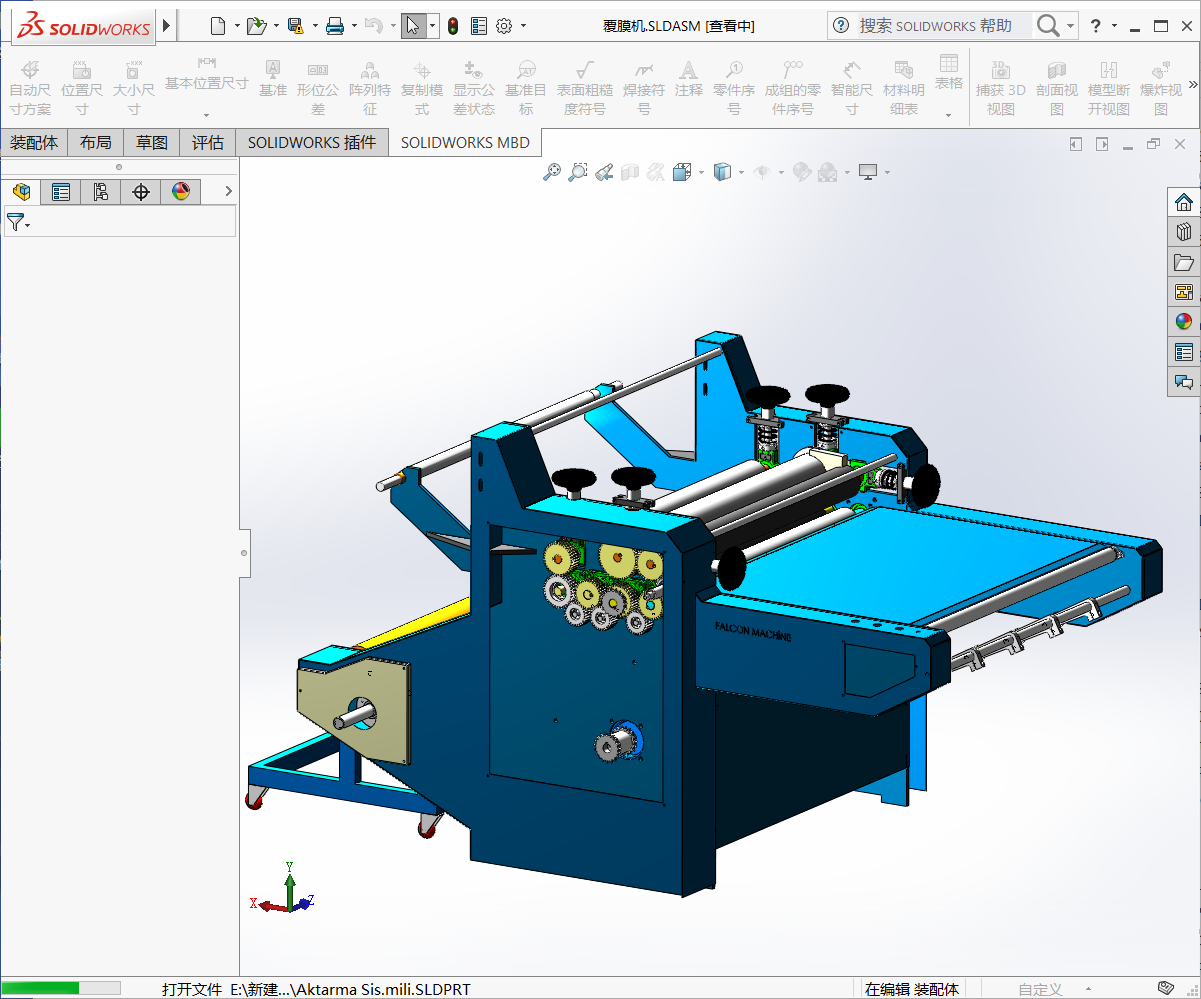1201x999 pixels.
Task: Expand the Help question mark dropdown
Action: 1115,26
